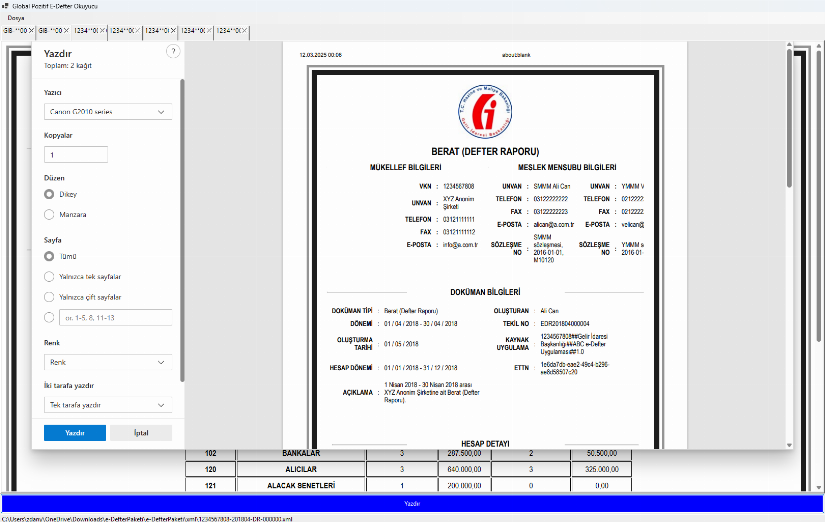Click the 640.000,00 amount cell
Viewport: 825px width, 522px height.
tap(464, 469)
